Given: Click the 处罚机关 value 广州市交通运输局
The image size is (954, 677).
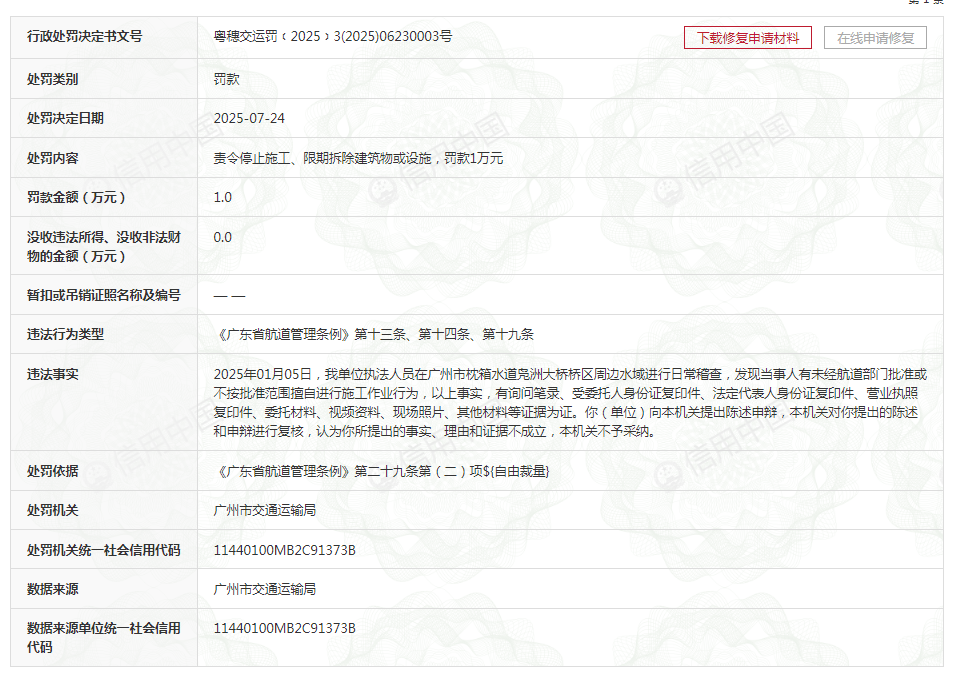Looking at the screenshot, I should tap(265, 510).
